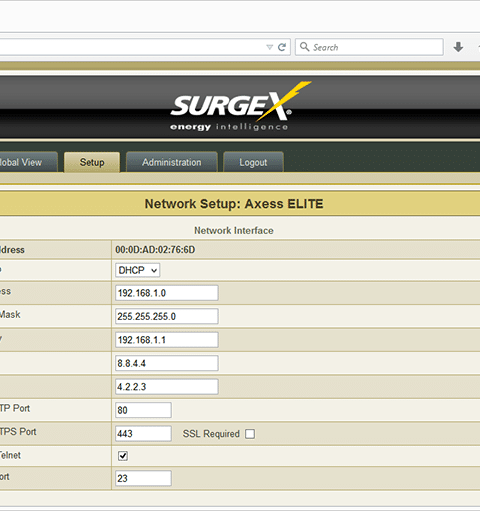
Task: Click the browser reload icon
Action: pos(282,47)
